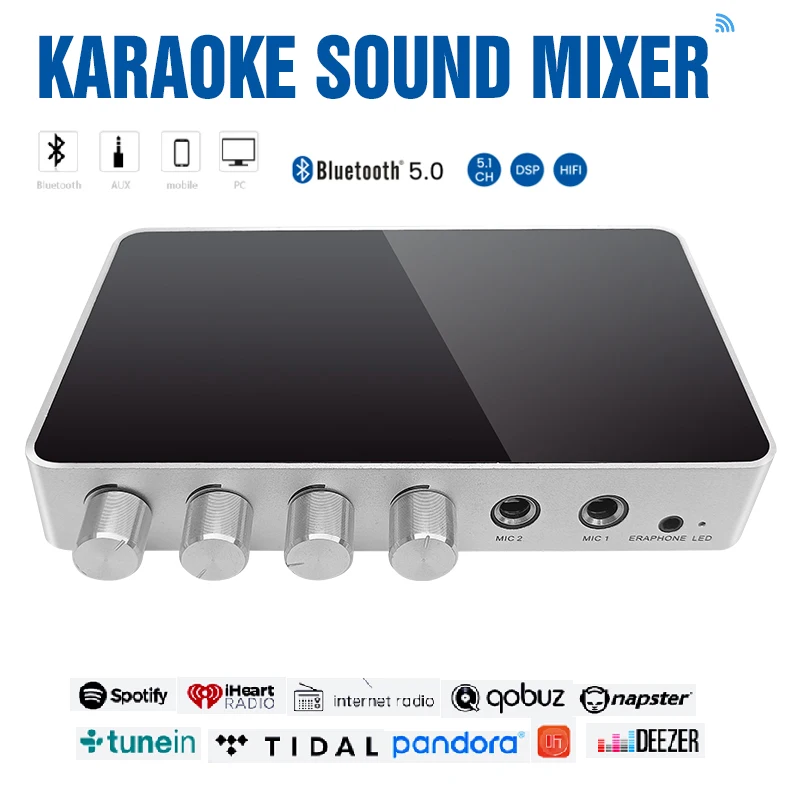Select the TIDAL logo
This screenshot has height=800, width=800.
coord(296,746)
